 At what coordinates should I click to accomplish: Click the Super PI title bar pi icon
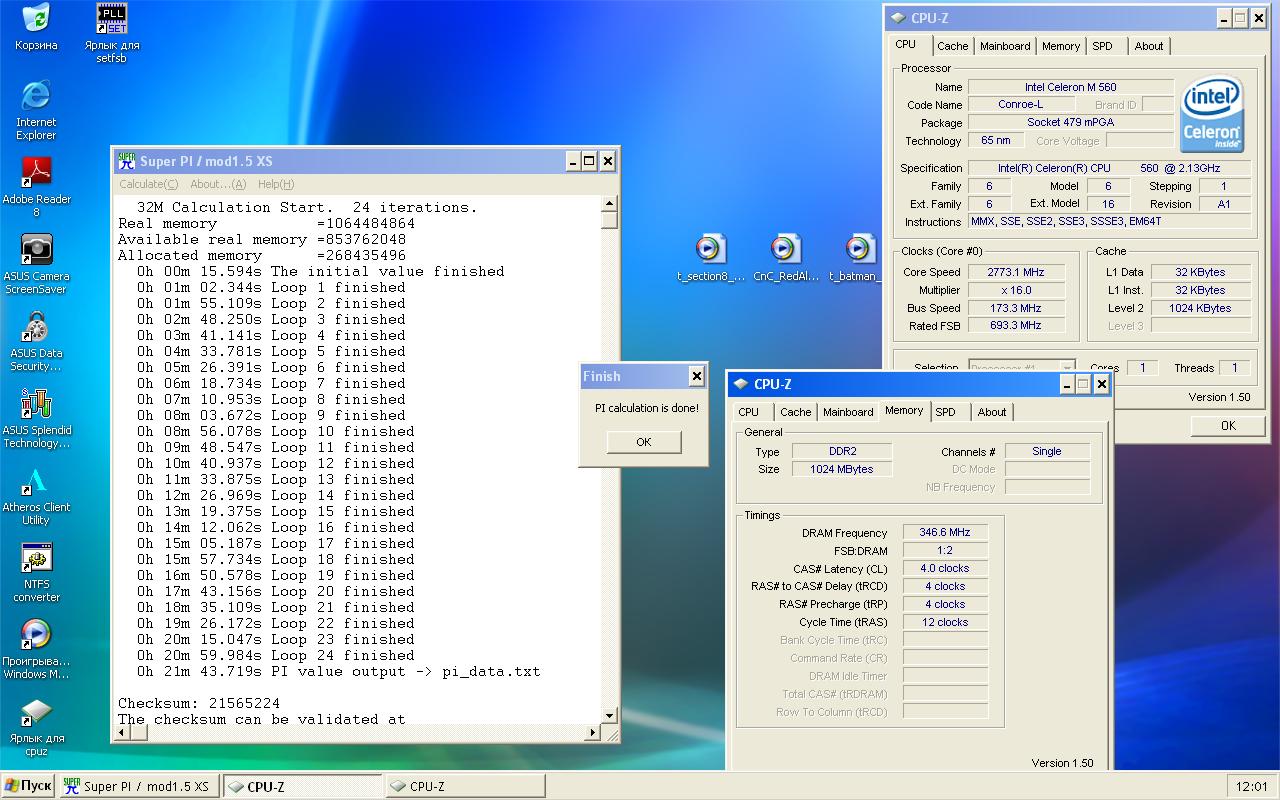tap(126, 161)
